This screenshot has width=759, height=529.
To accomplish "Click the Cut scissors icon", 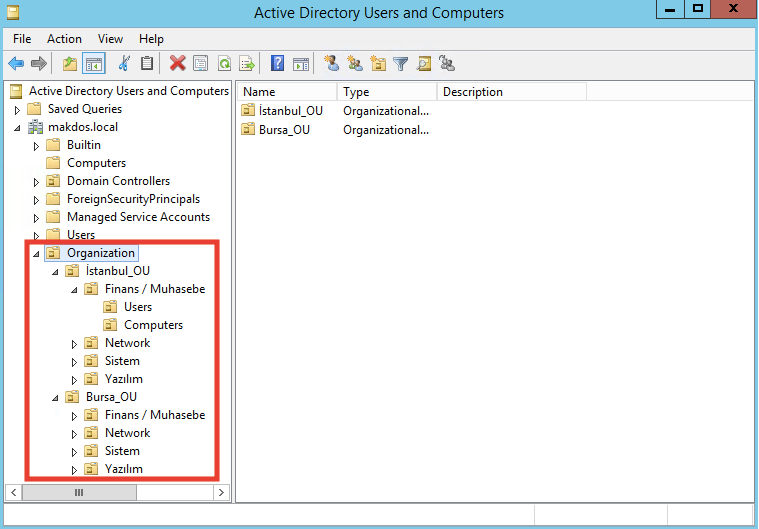I will coord(124,64).
